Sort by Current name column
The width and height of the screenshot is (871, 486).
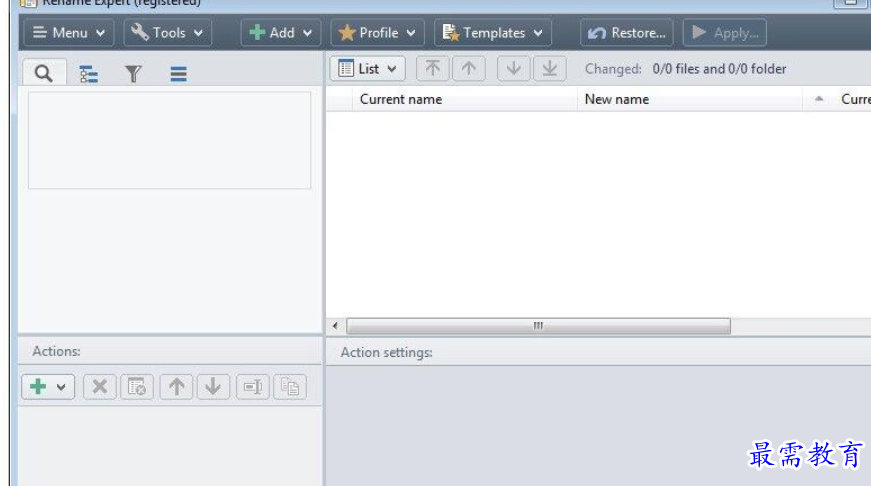(464, 99)
